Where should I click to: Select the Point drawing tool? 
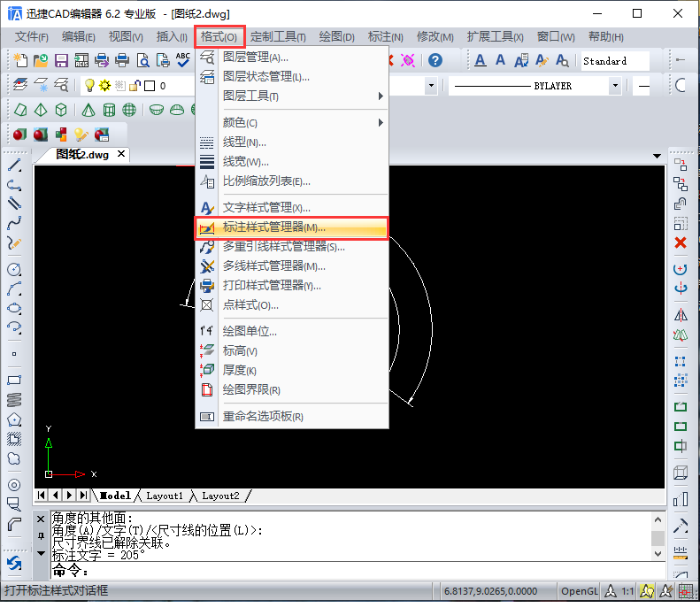(x=14, y=354)
